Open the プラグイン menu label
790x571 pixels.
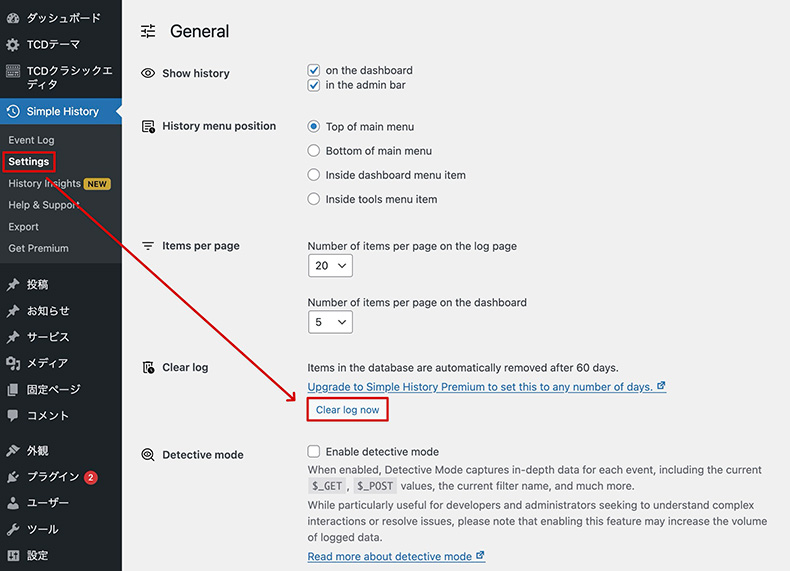pyautogui.click(x=53, y=477)
